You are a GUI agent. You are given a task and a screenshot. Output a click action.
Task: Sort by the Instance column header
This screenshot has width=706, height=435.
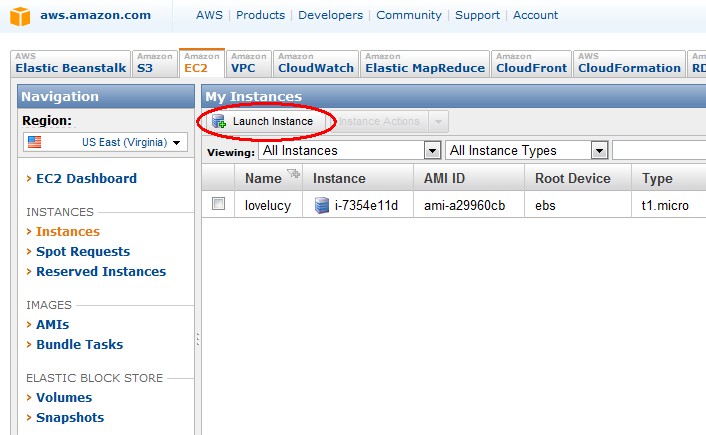(x=358, y=178)
